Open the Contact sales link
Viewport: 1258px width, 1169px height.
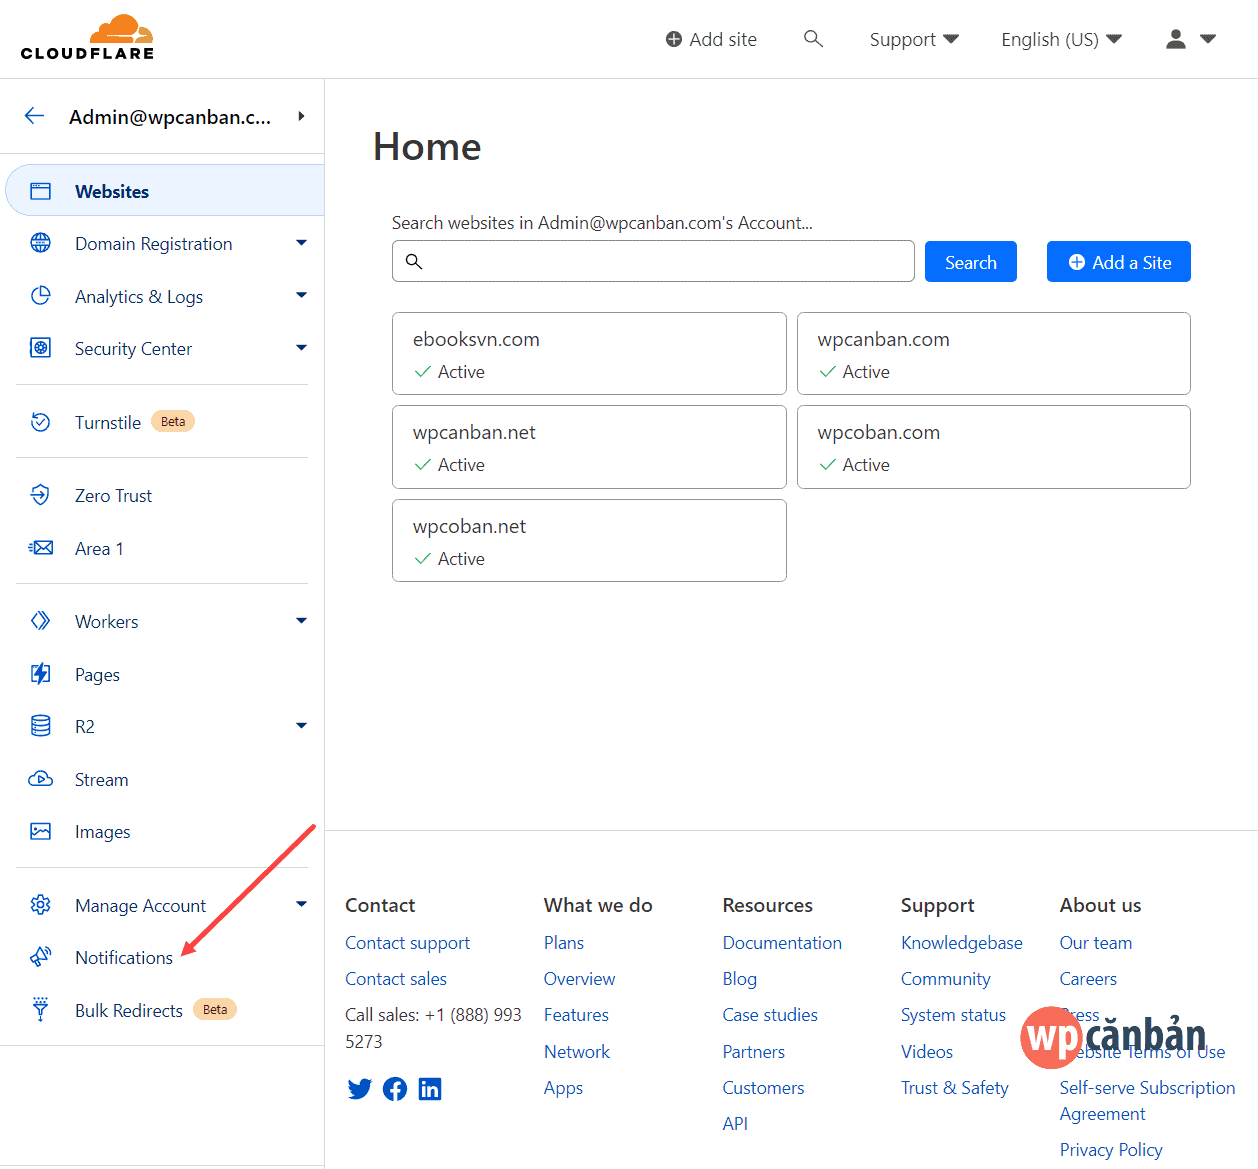click(x=396, y=979)
